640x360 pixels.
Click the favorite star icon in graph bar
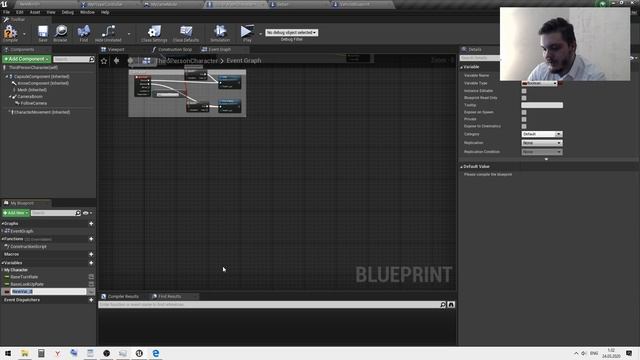pos(104,61)
